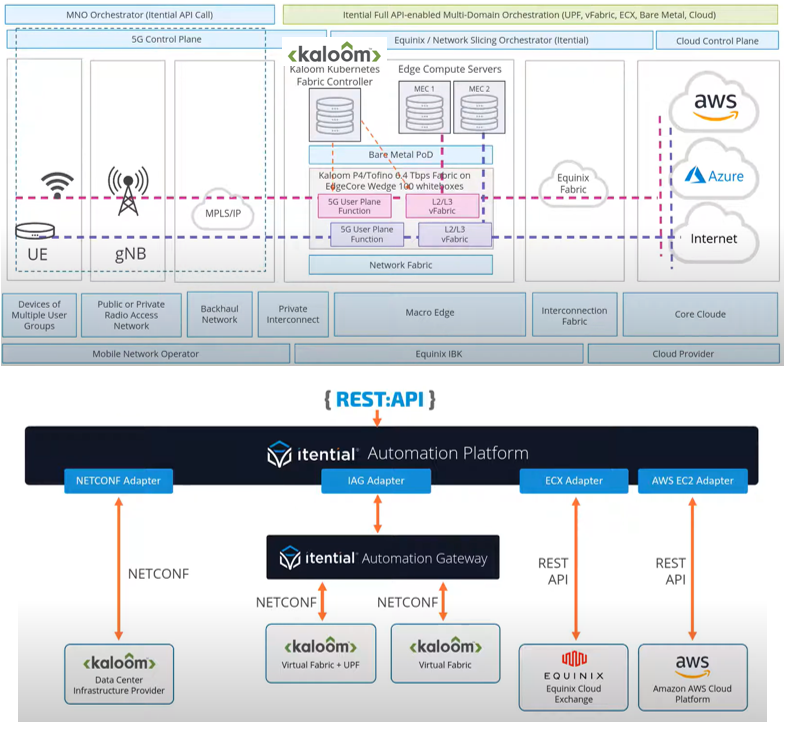Image resolution: width=789 pixels, height=729 pixels.
Task: Click the IAG Adapter button
Action: pyautogui.click(x=376, y=481)
